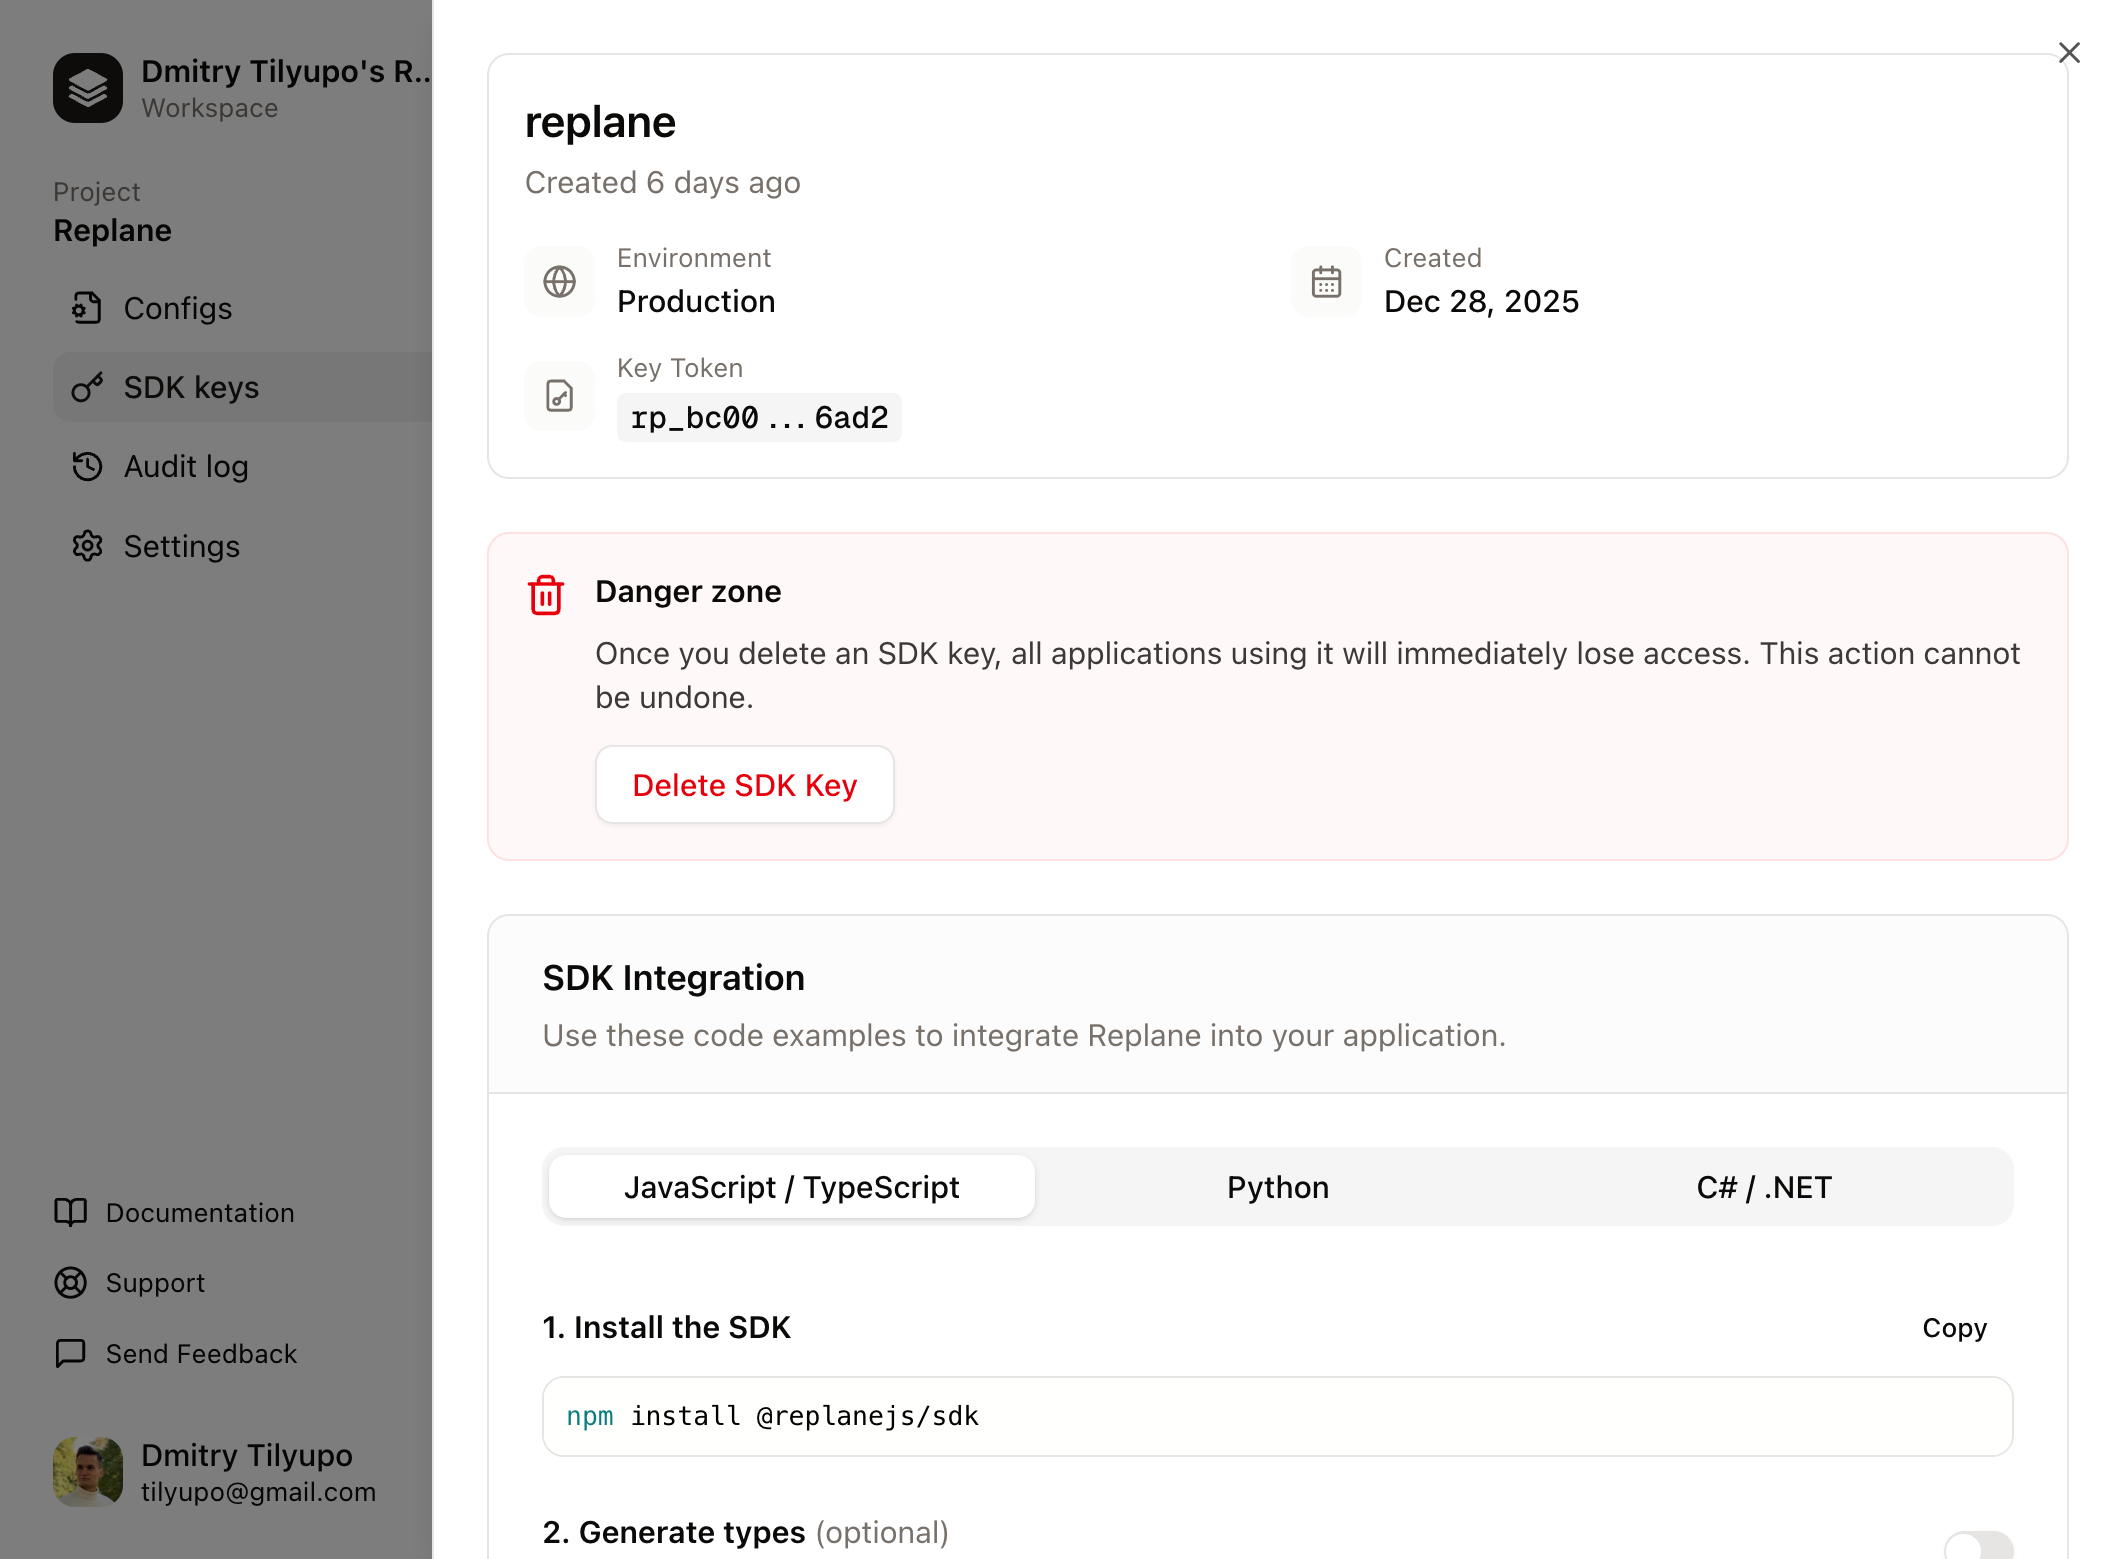Click the Send Feedback speech bubble icon
The image size is (2122, 1559).
pos(70,1354)
